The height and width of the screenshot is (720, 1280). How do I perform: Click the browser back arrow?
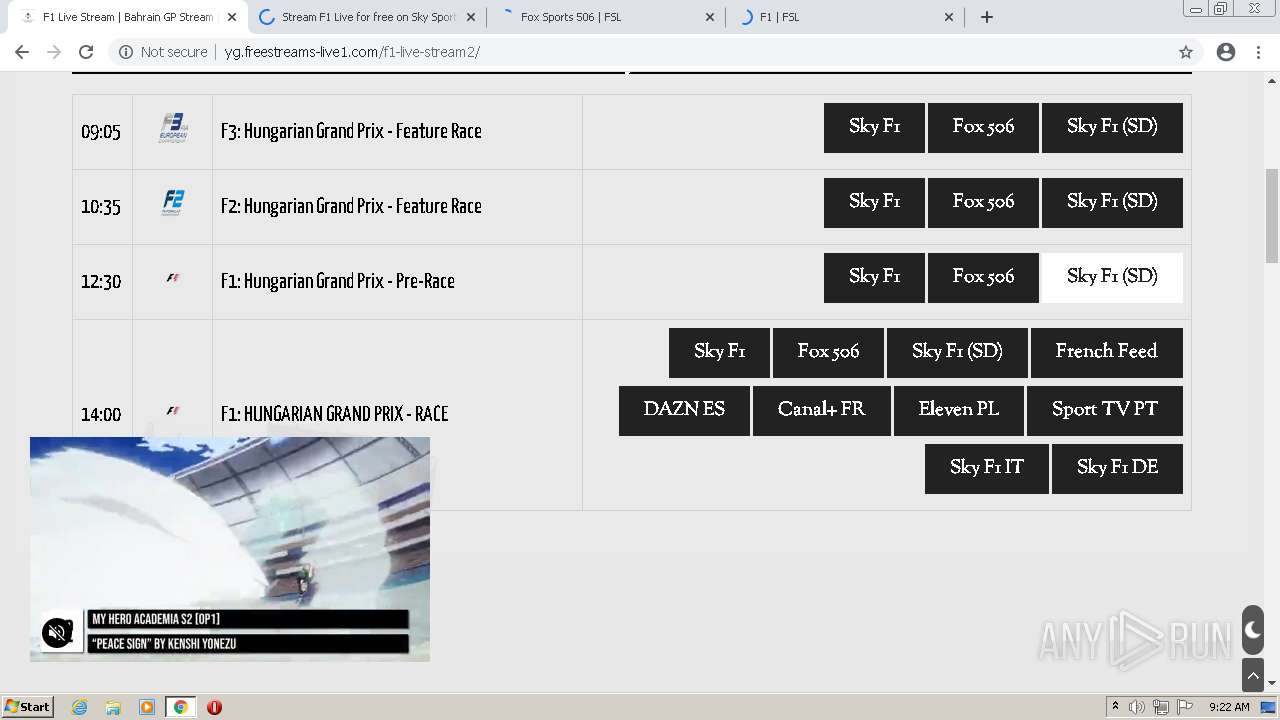pyautogui.click(x=22, y=52)
